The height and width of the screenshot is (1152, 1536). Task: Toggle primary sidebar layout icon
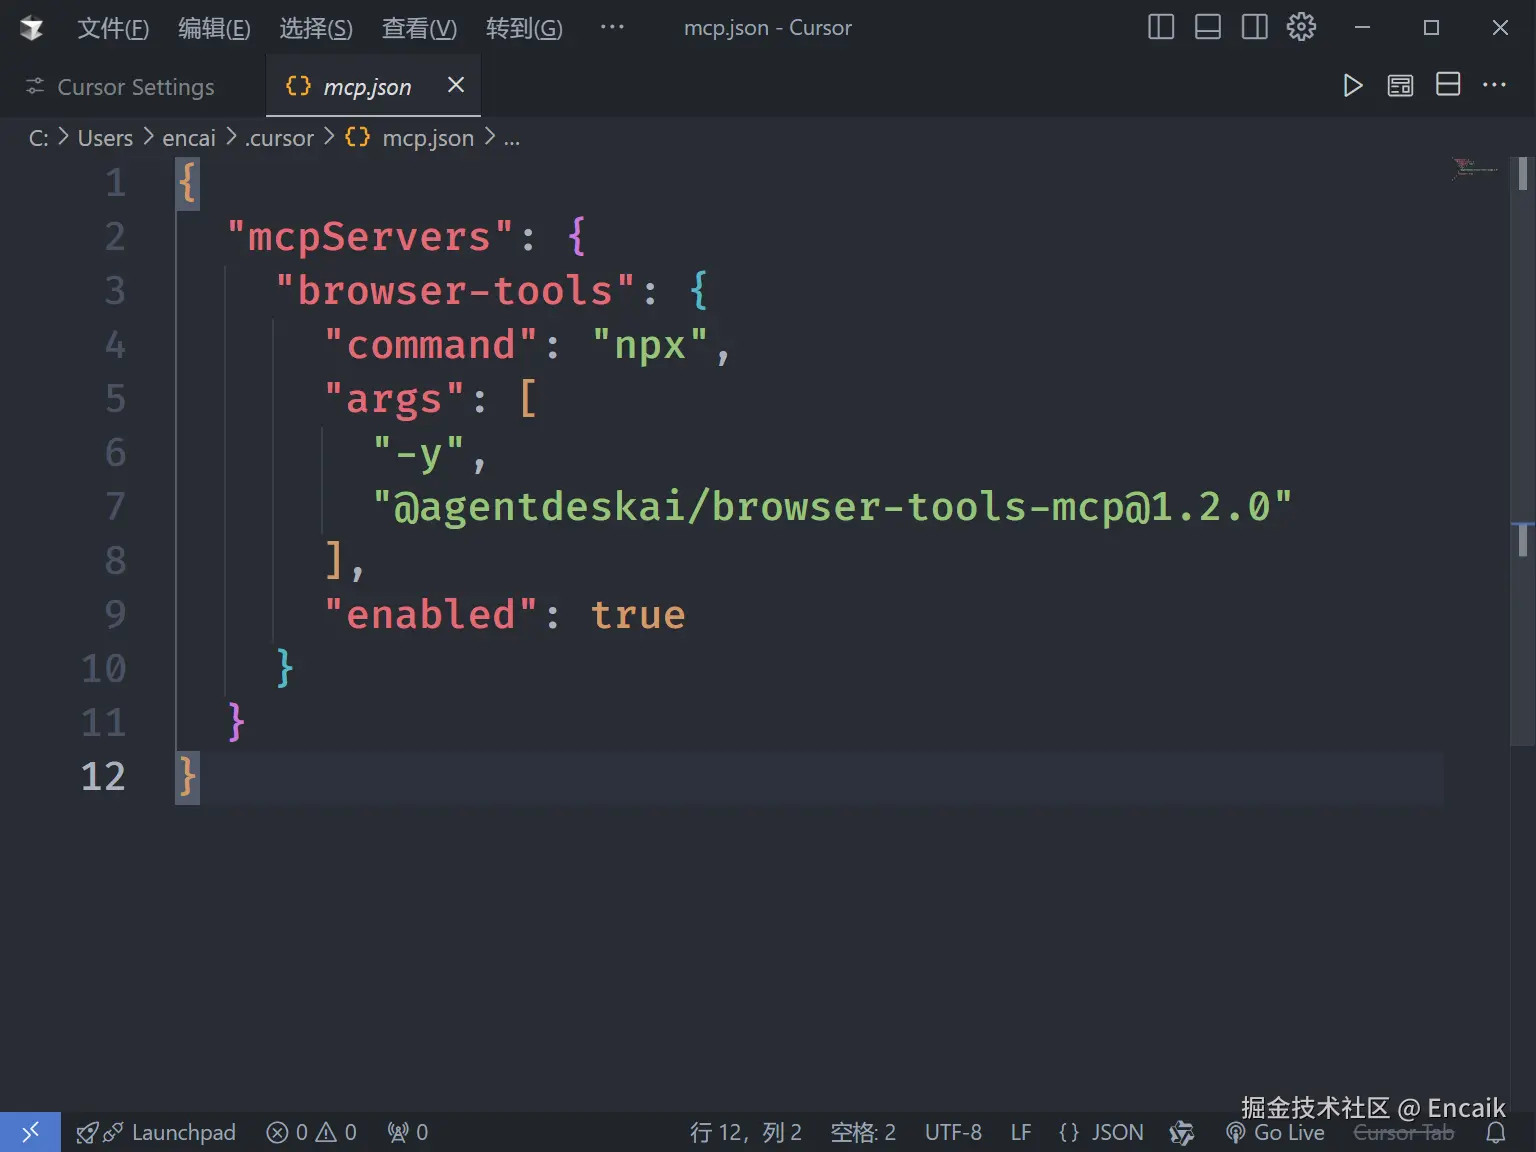click(x=1161, y=27)
